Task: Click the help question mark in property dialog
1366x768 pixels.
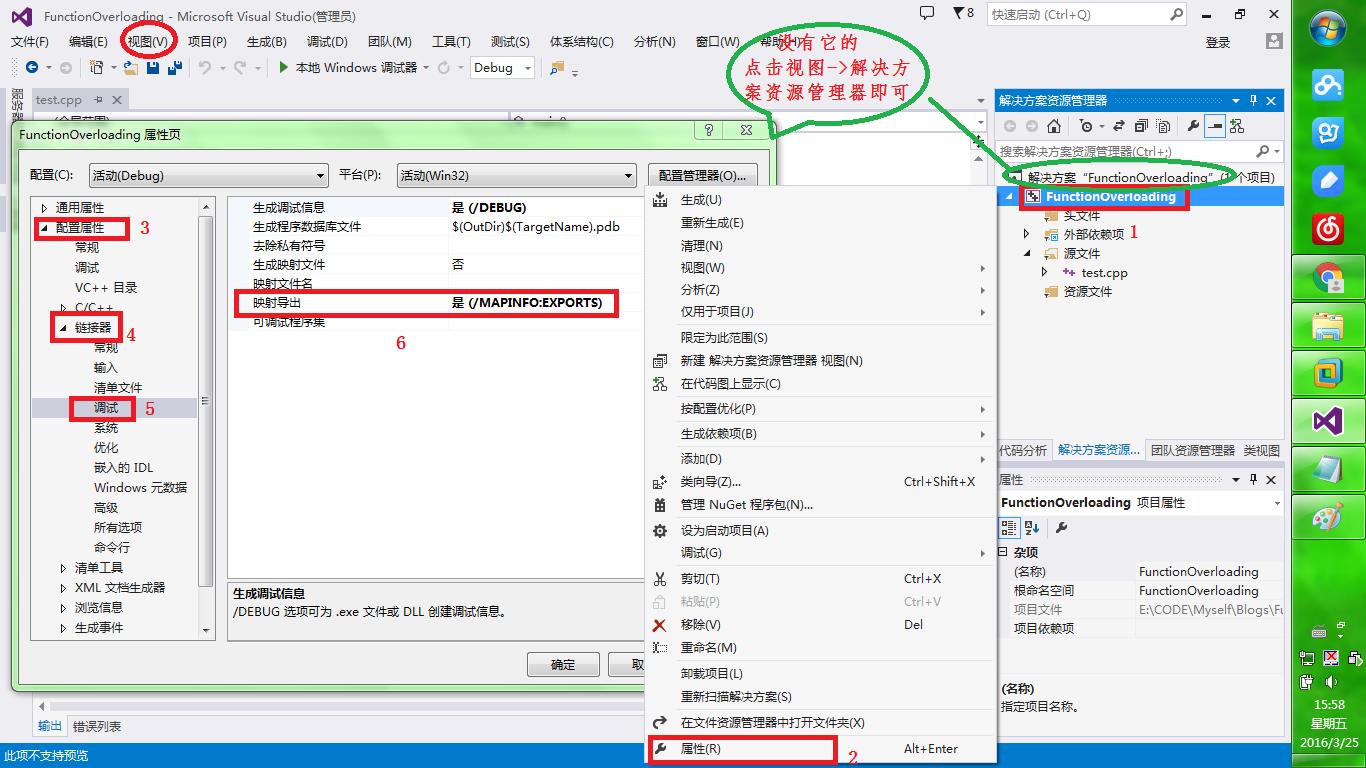Action: coord(709,130)
